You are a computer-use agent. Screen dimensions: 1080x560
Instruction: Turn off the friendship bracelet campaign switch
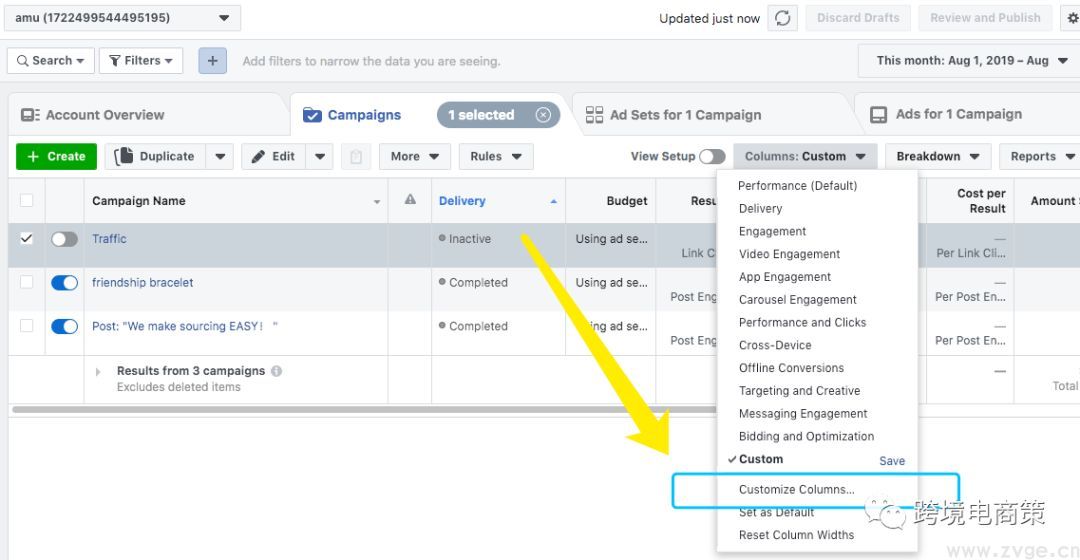click(x=64, y=283)
